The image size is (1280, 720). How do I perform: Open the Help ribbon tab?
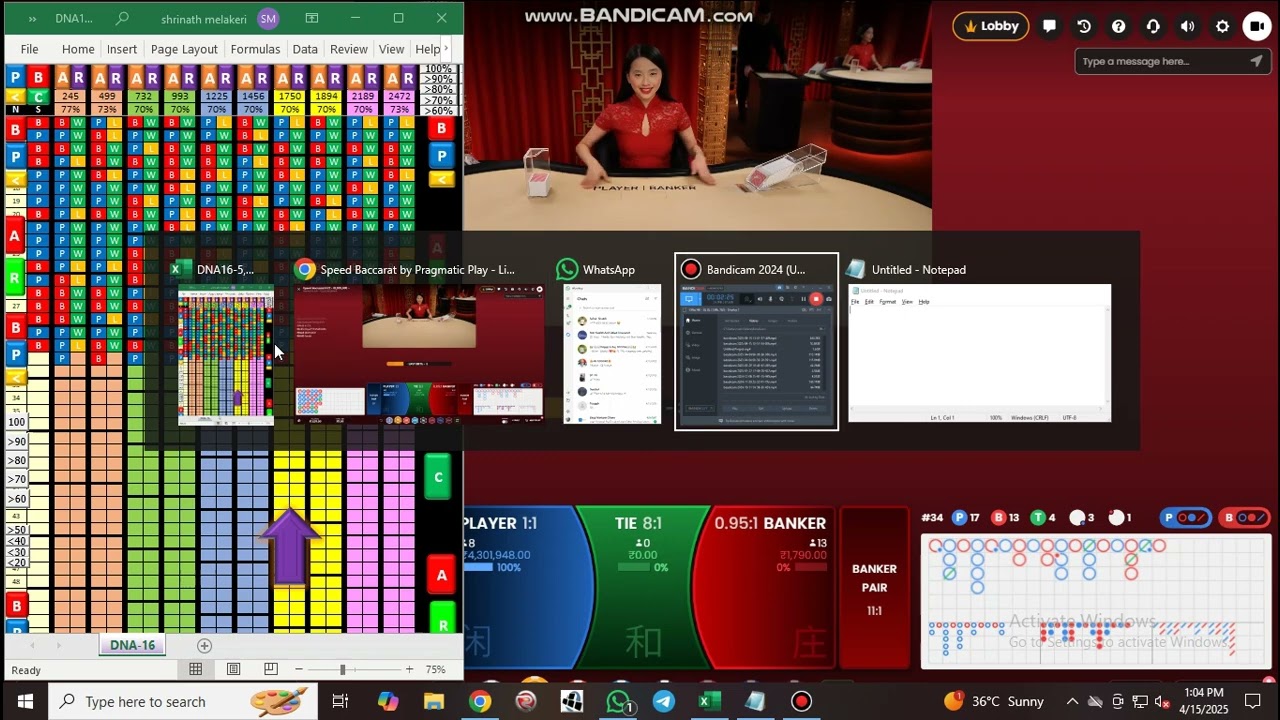(x=427, y=49)
